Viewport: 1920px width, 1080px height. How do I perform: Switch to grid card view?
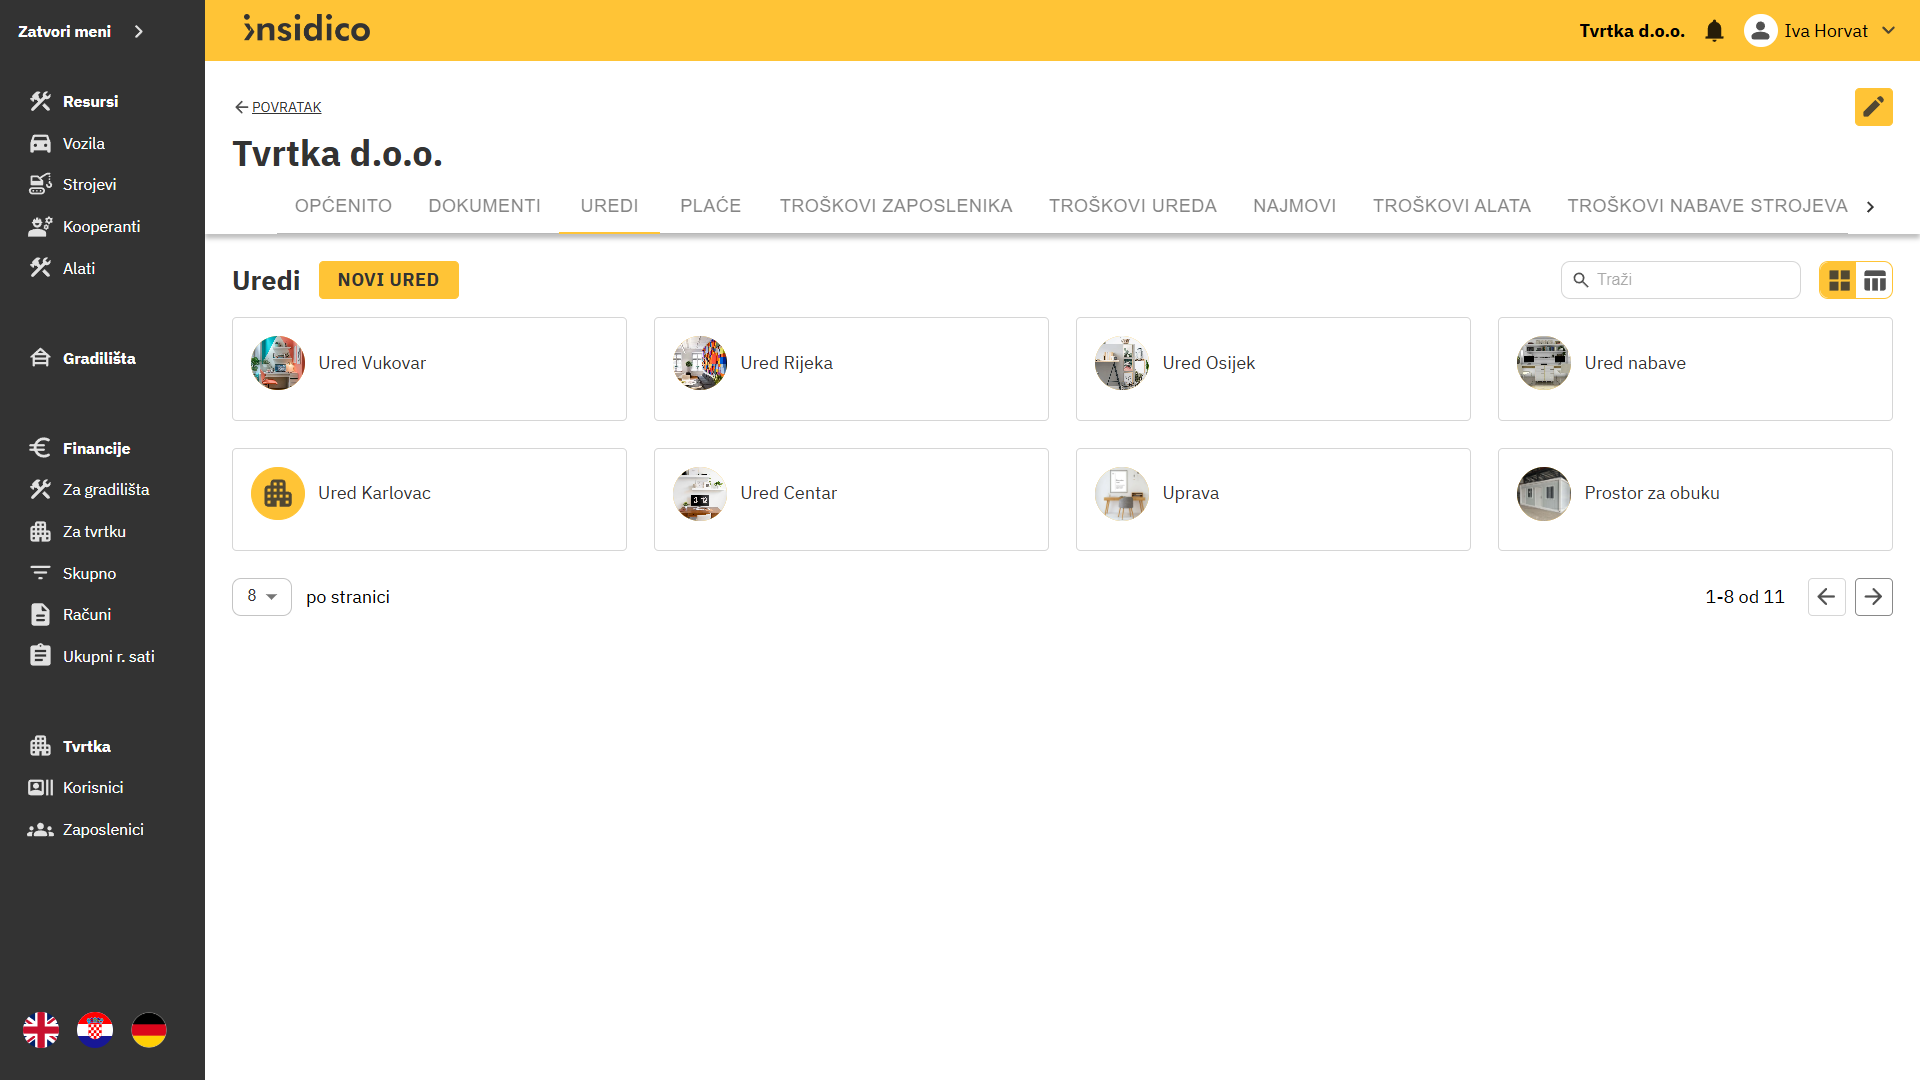[1839, 280]
